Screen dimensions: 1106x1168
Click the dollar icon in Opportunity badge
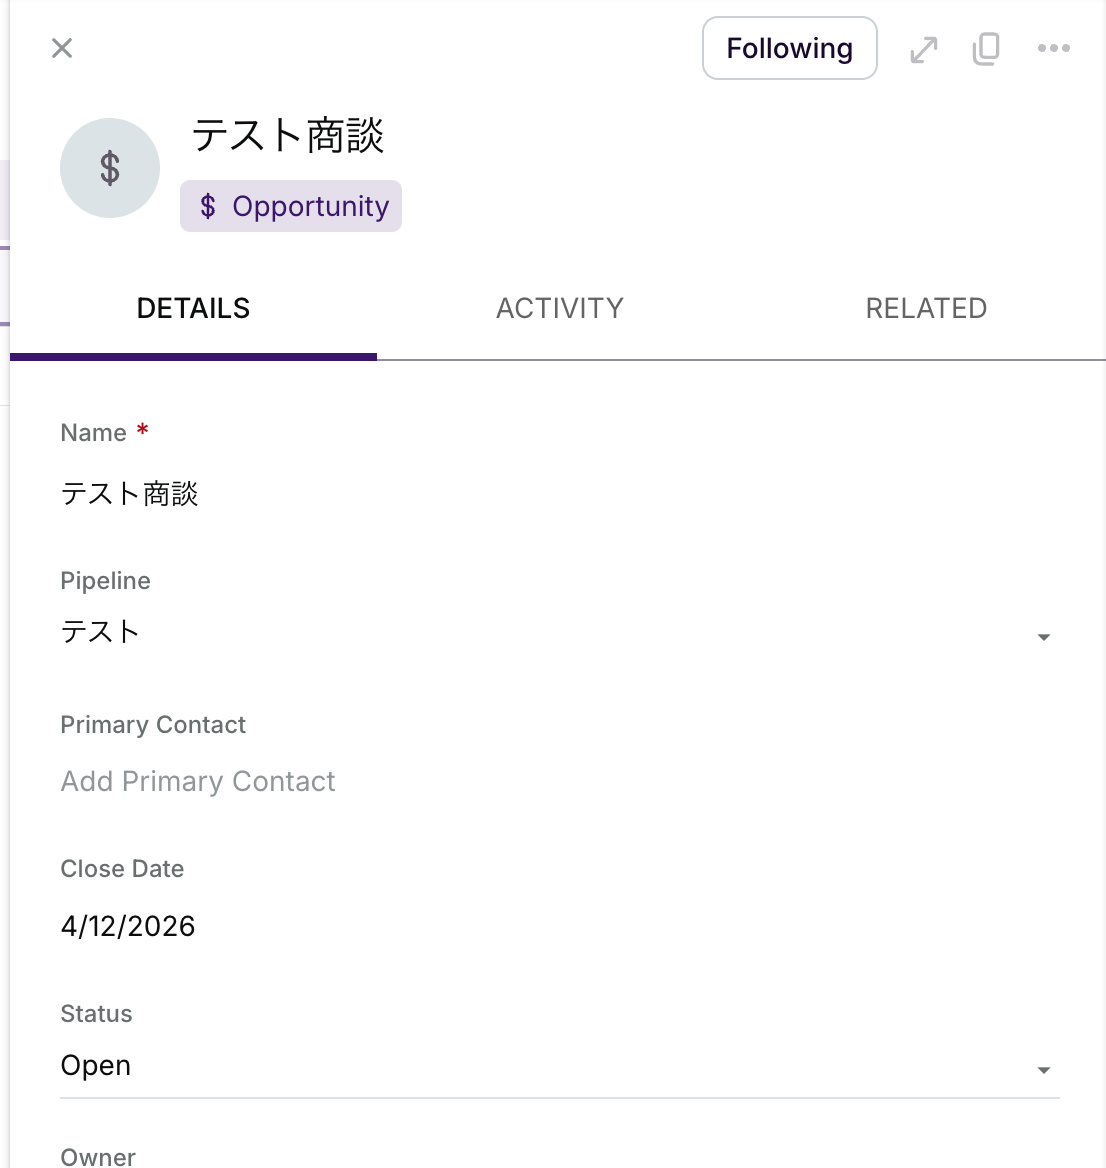click(x=208, y=206)
